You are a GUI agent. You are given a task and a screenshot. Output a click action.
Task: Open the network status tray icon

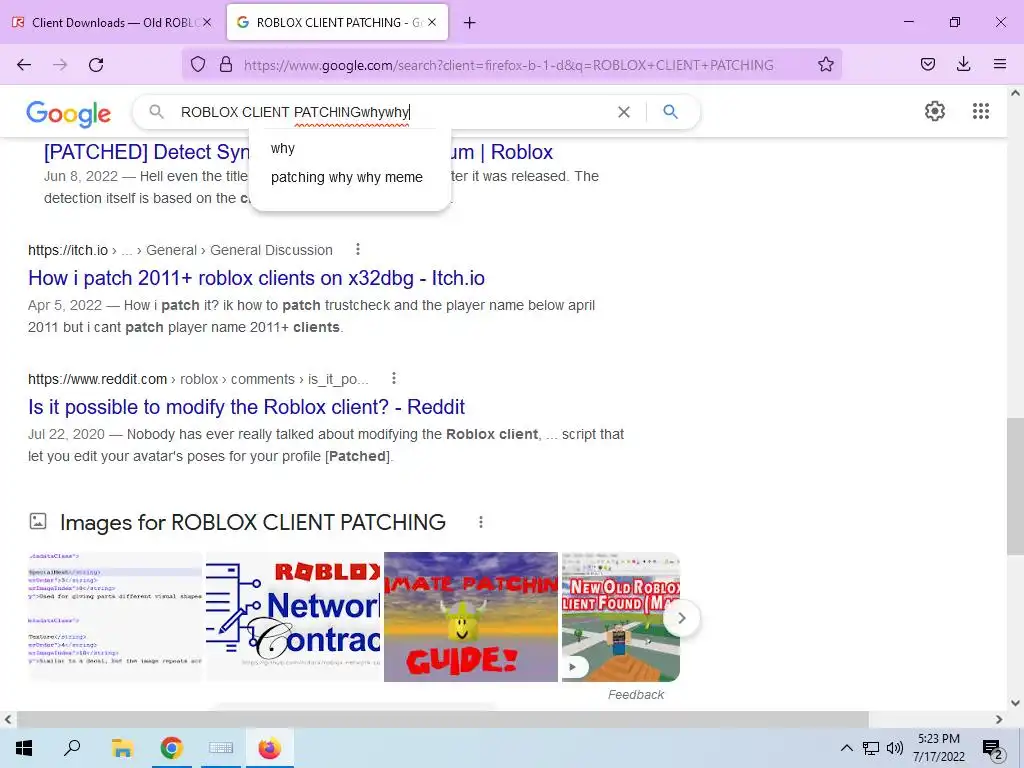pyautogui.click(x=871, y=748)
